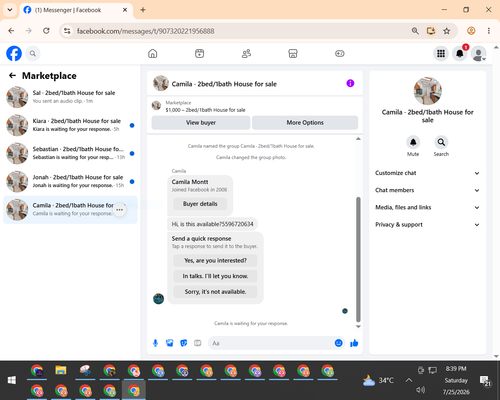Send quick reply In talks. I'll let you know.

[x=215, y=276]
